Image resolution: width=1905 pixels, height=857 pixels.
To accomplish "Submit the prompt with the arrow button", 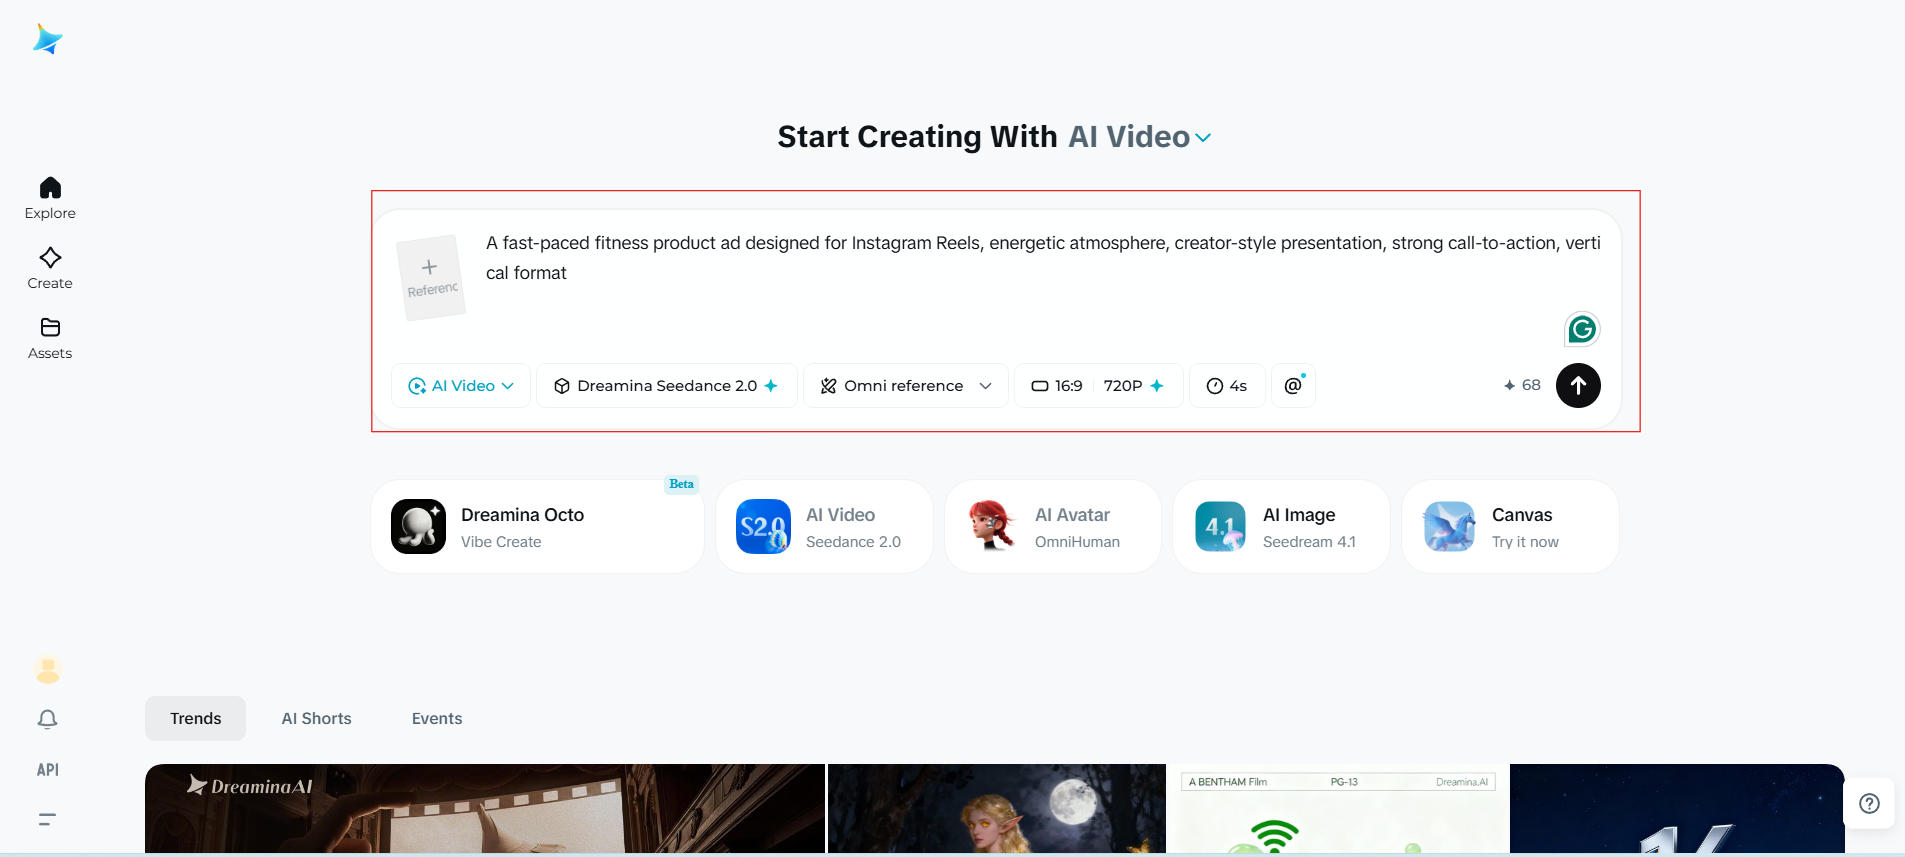I will tap(1578, 385).
